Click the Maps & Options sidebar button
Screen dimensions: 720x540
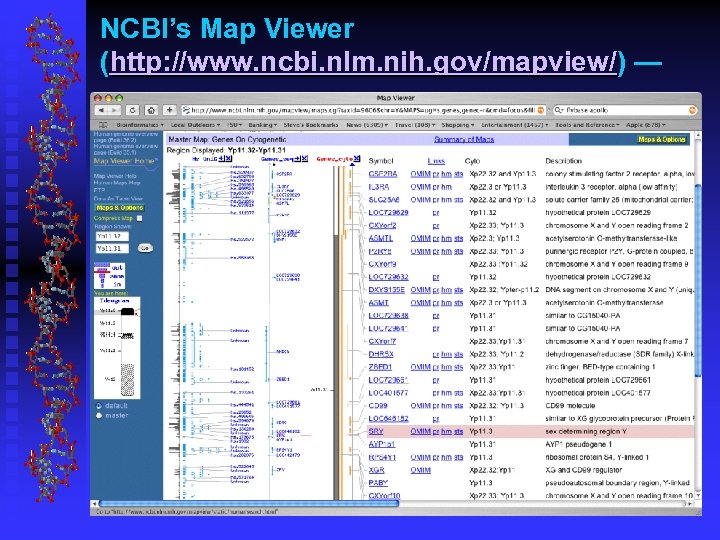tap(119, 208)
